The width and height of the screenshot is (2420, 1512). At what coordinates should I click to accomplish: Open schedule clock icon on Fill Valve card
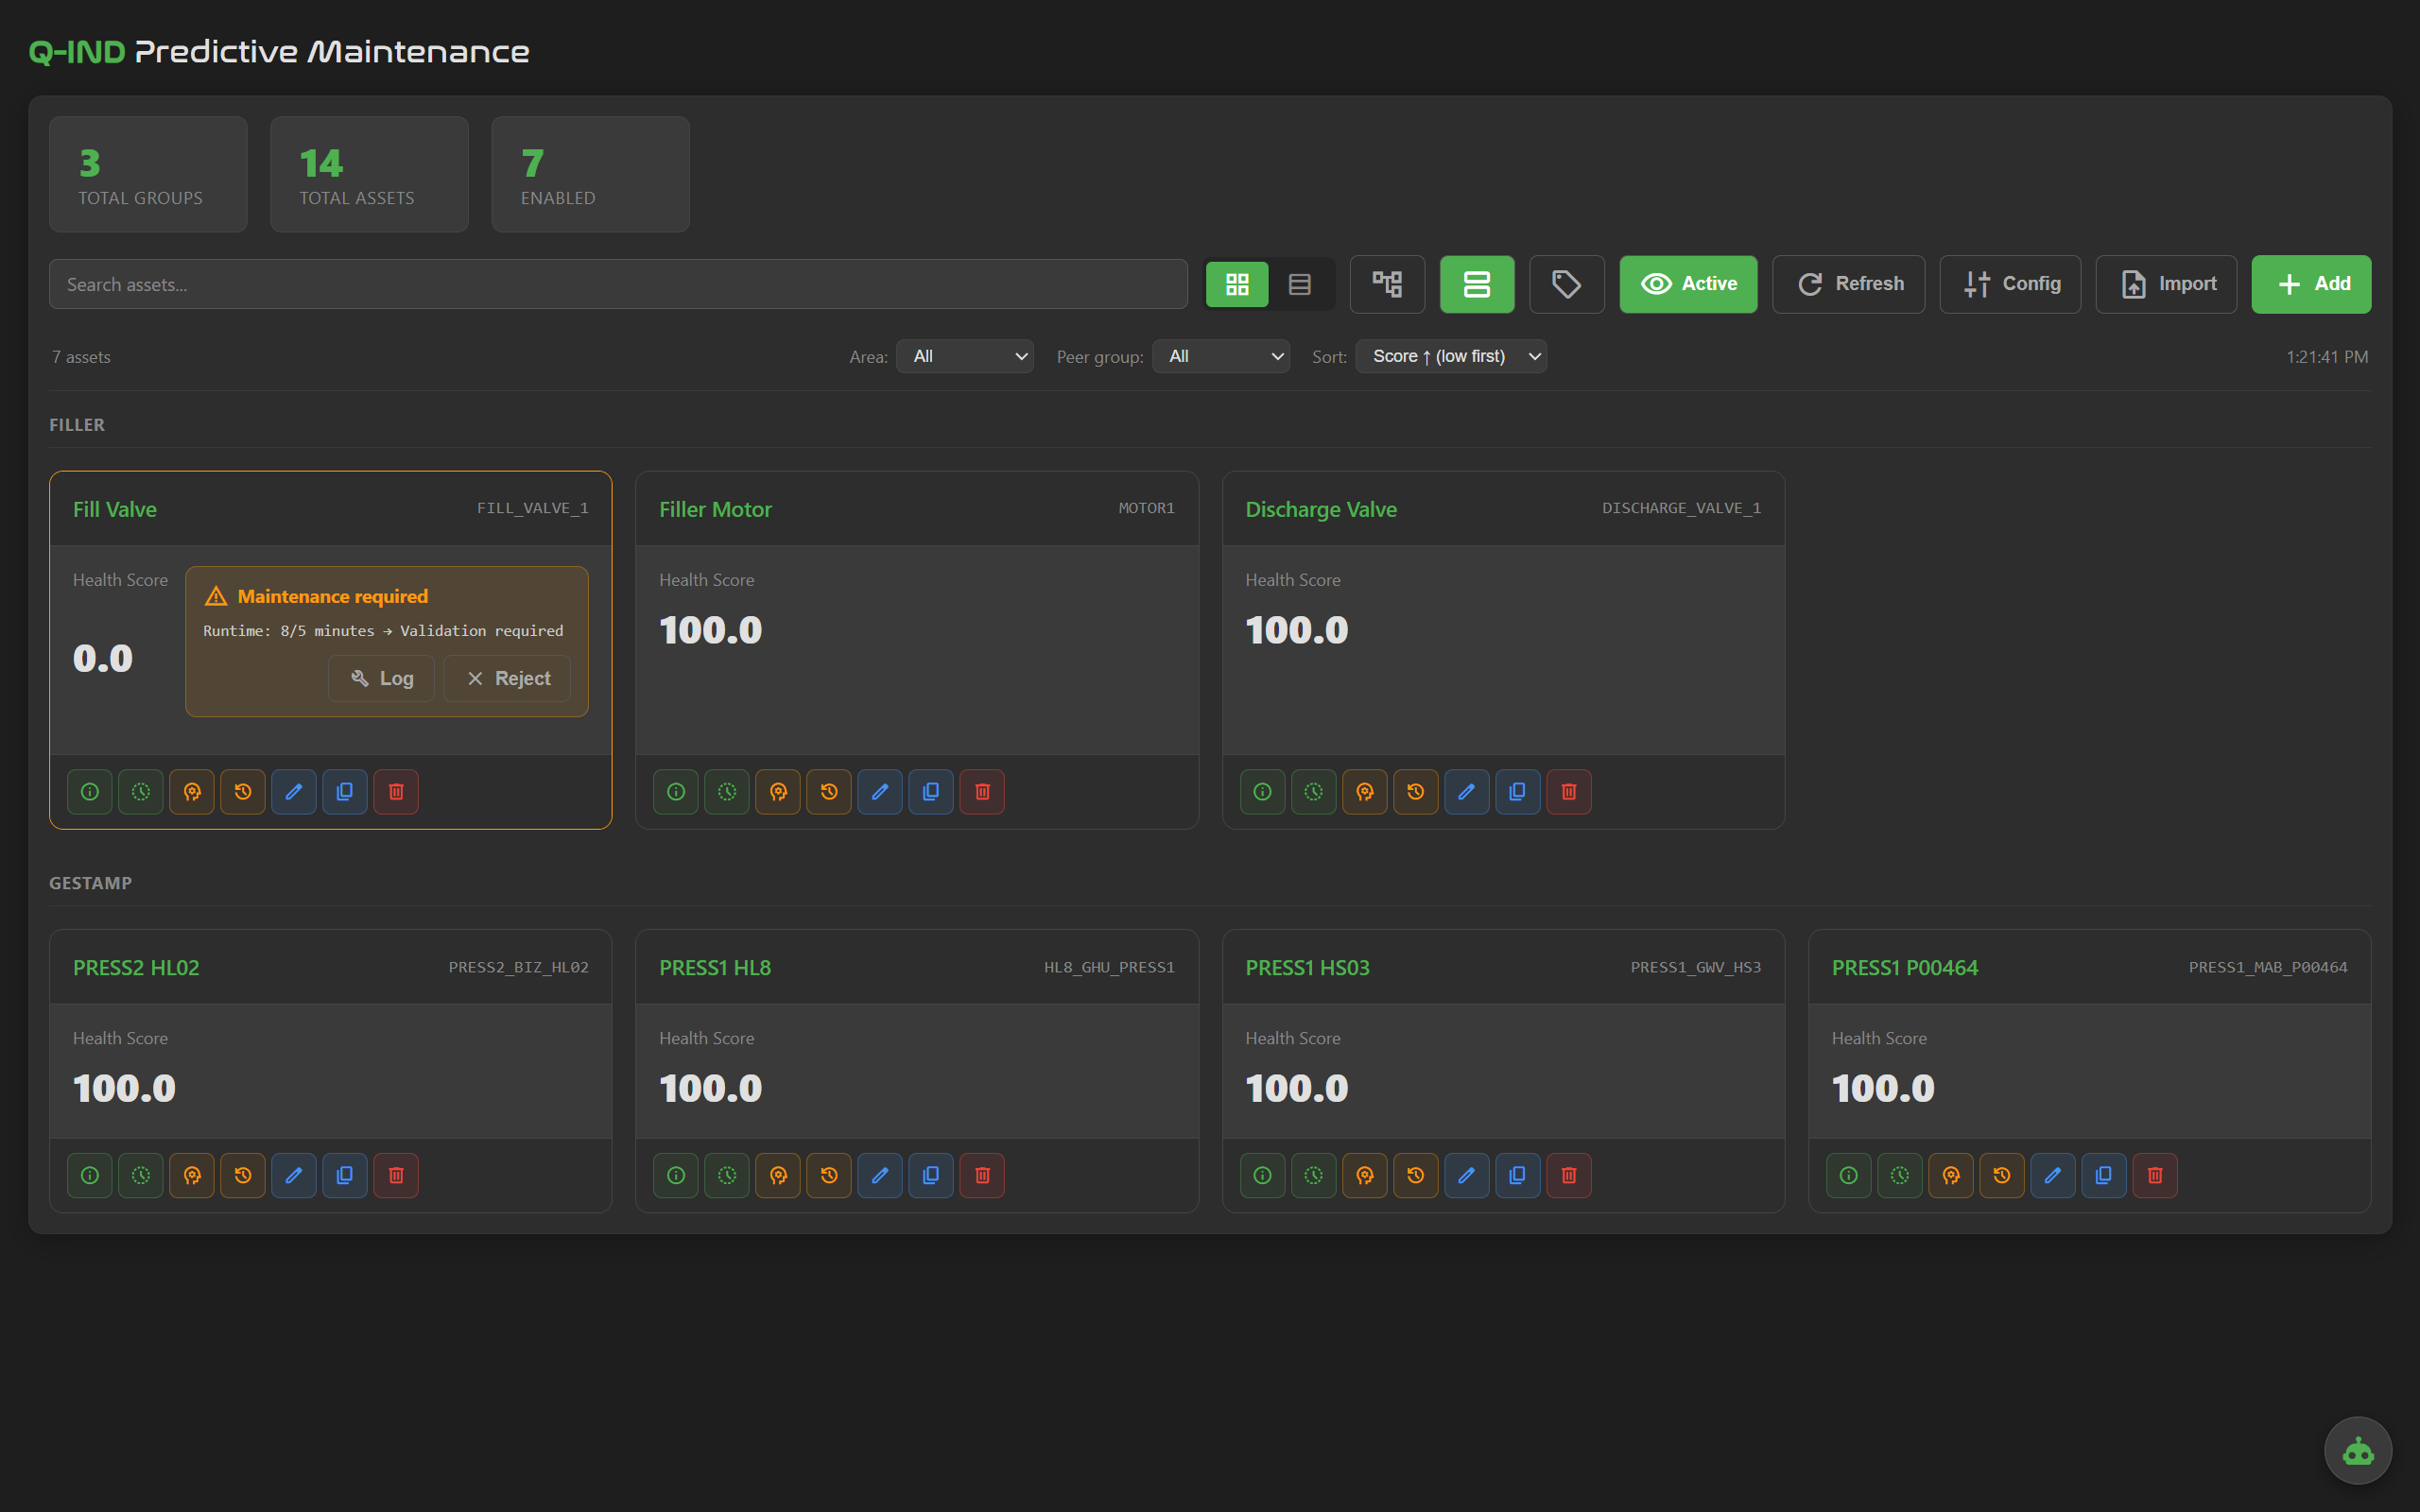tap(141, 792)
